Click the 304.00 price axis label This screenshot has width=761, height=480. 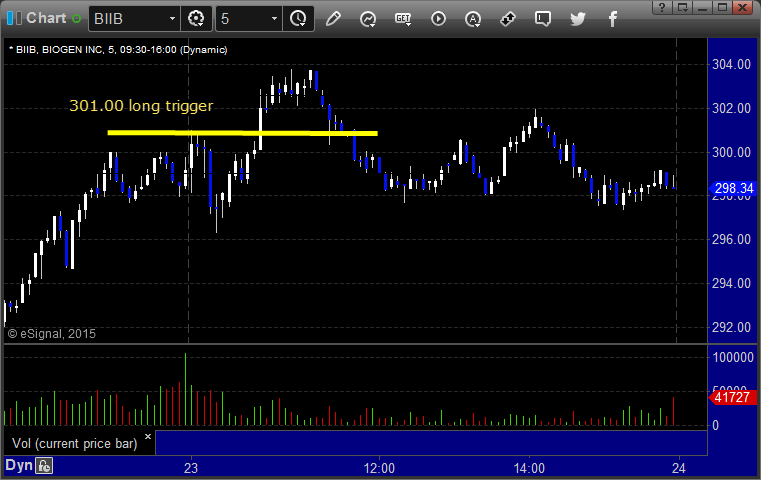tap(731, 65)
